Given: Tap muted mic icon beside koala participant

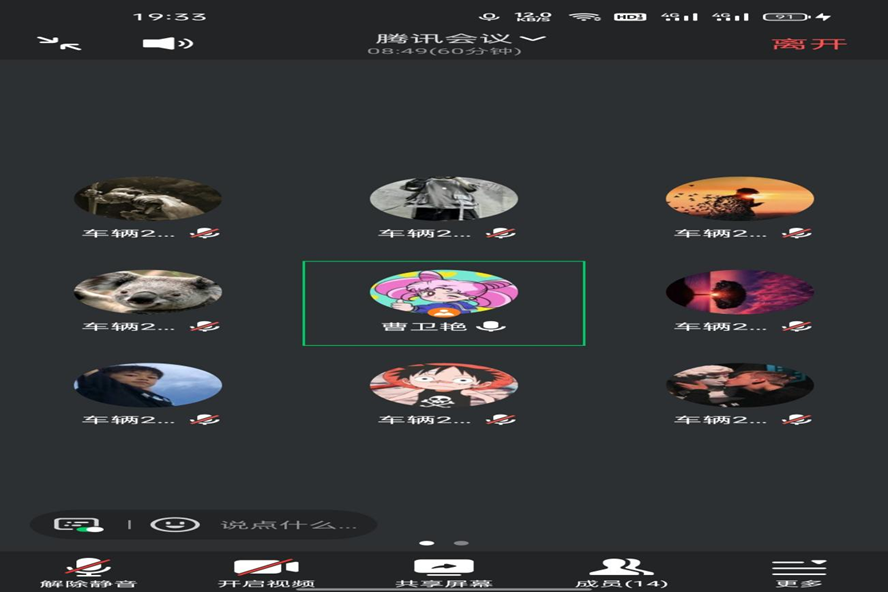Looking at the screenshot, I should [204, 326].
